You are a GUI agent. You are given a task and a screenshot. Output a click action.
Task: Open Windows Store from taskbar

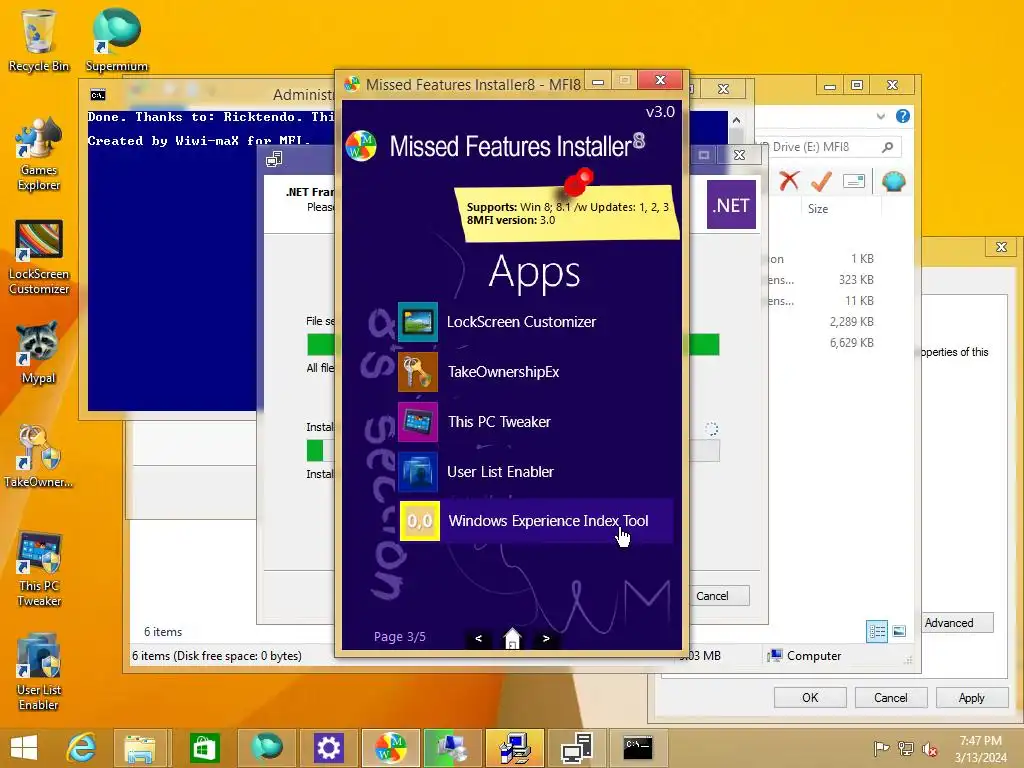[x=204, y=748]
